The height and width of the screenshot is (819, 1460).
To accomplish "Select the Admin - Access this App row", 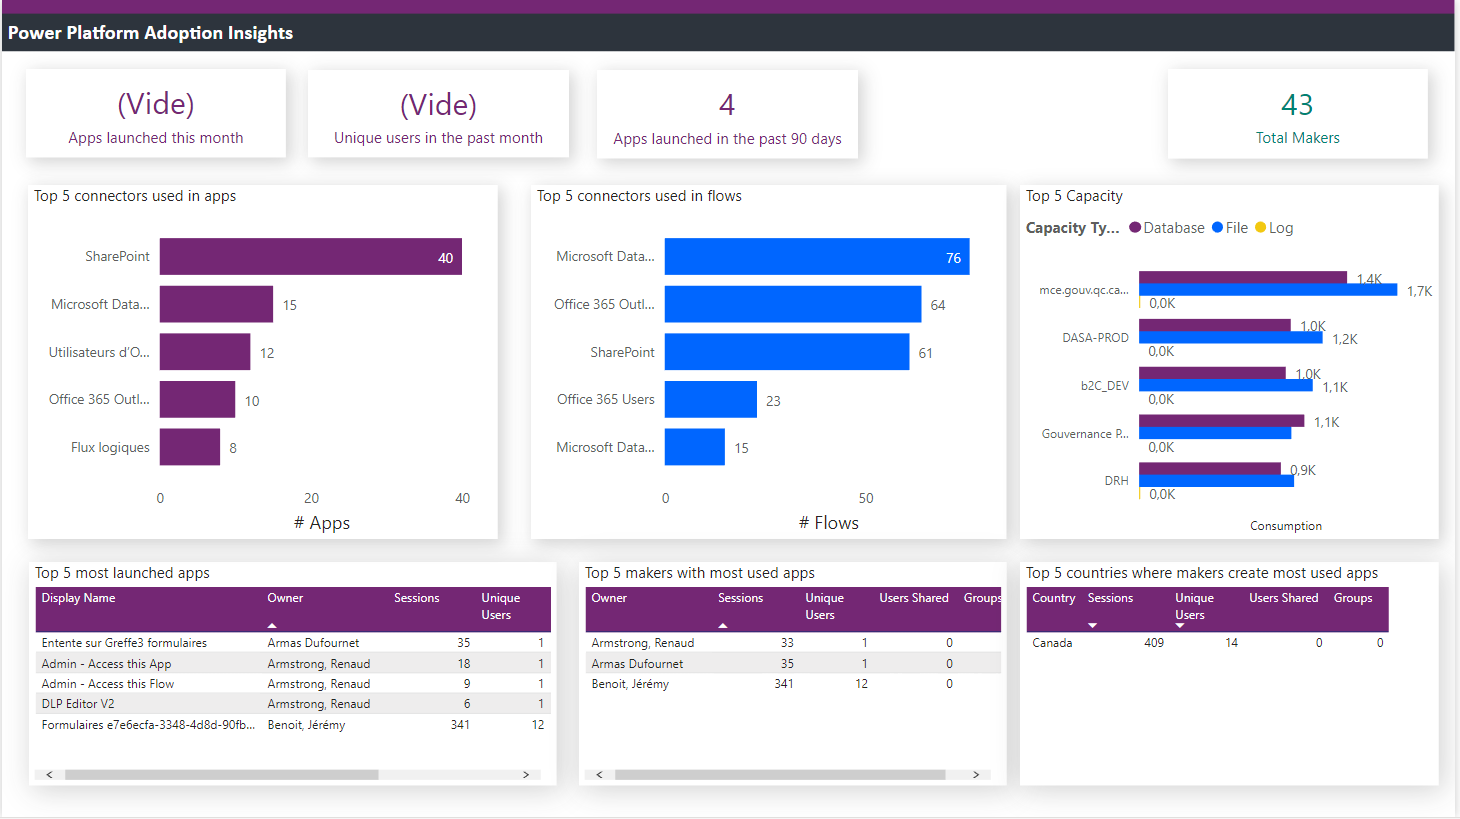I will click(x=293, y=664).
